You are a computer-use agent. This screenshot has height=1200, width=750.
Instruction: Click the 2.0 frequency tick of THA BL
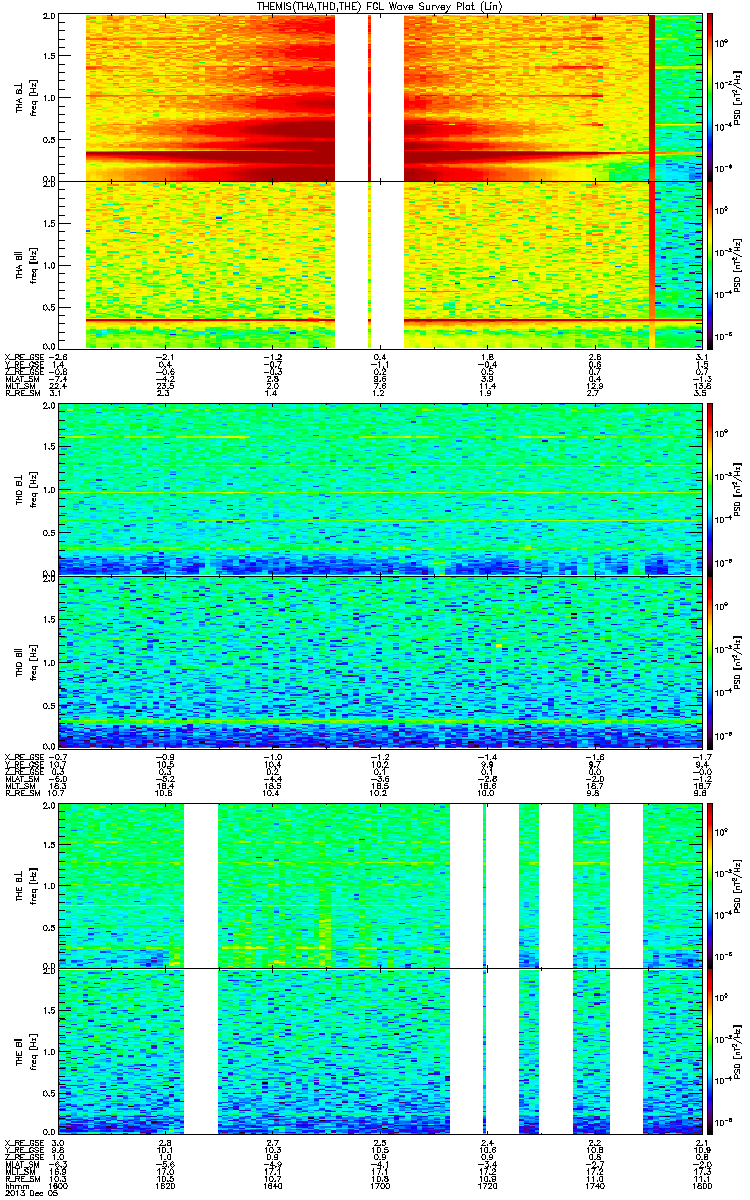point(49,17)
